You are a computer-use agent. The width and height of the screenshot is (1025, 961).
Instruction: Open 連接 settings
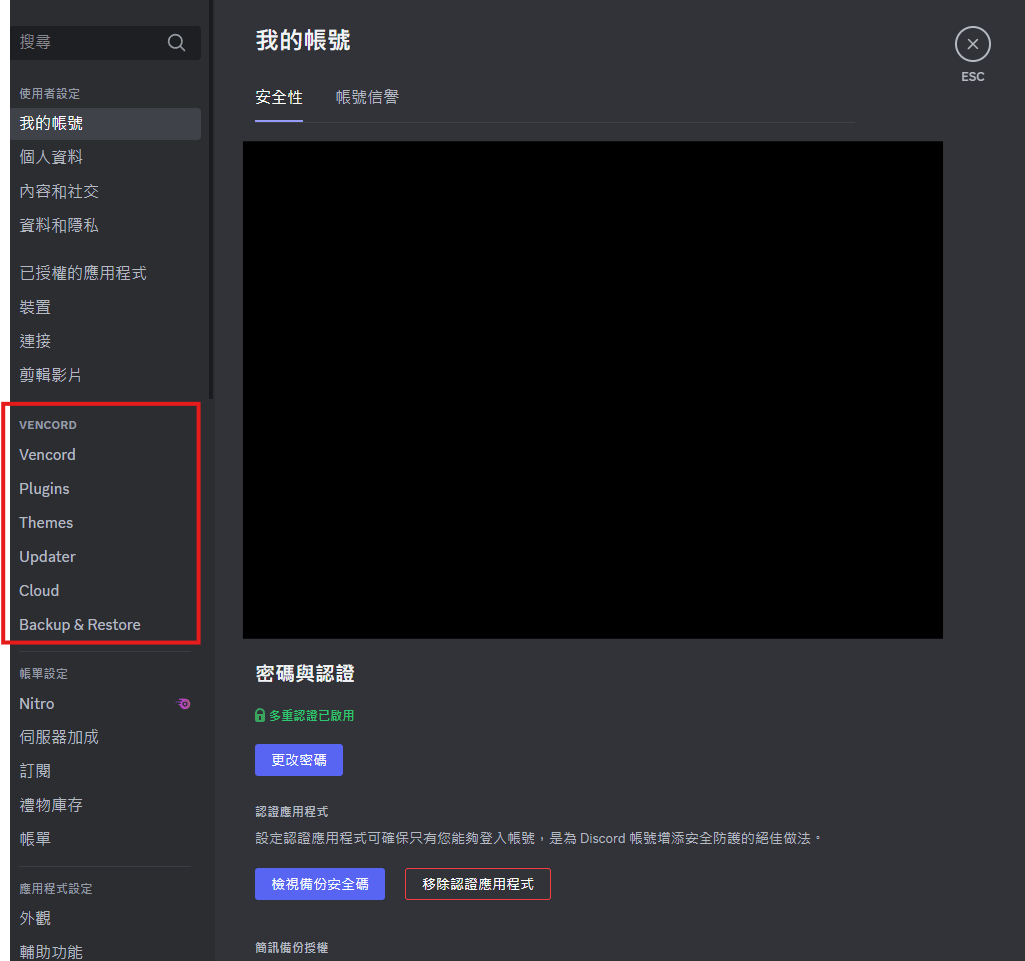pyautogui.click(x=105, y=341)
